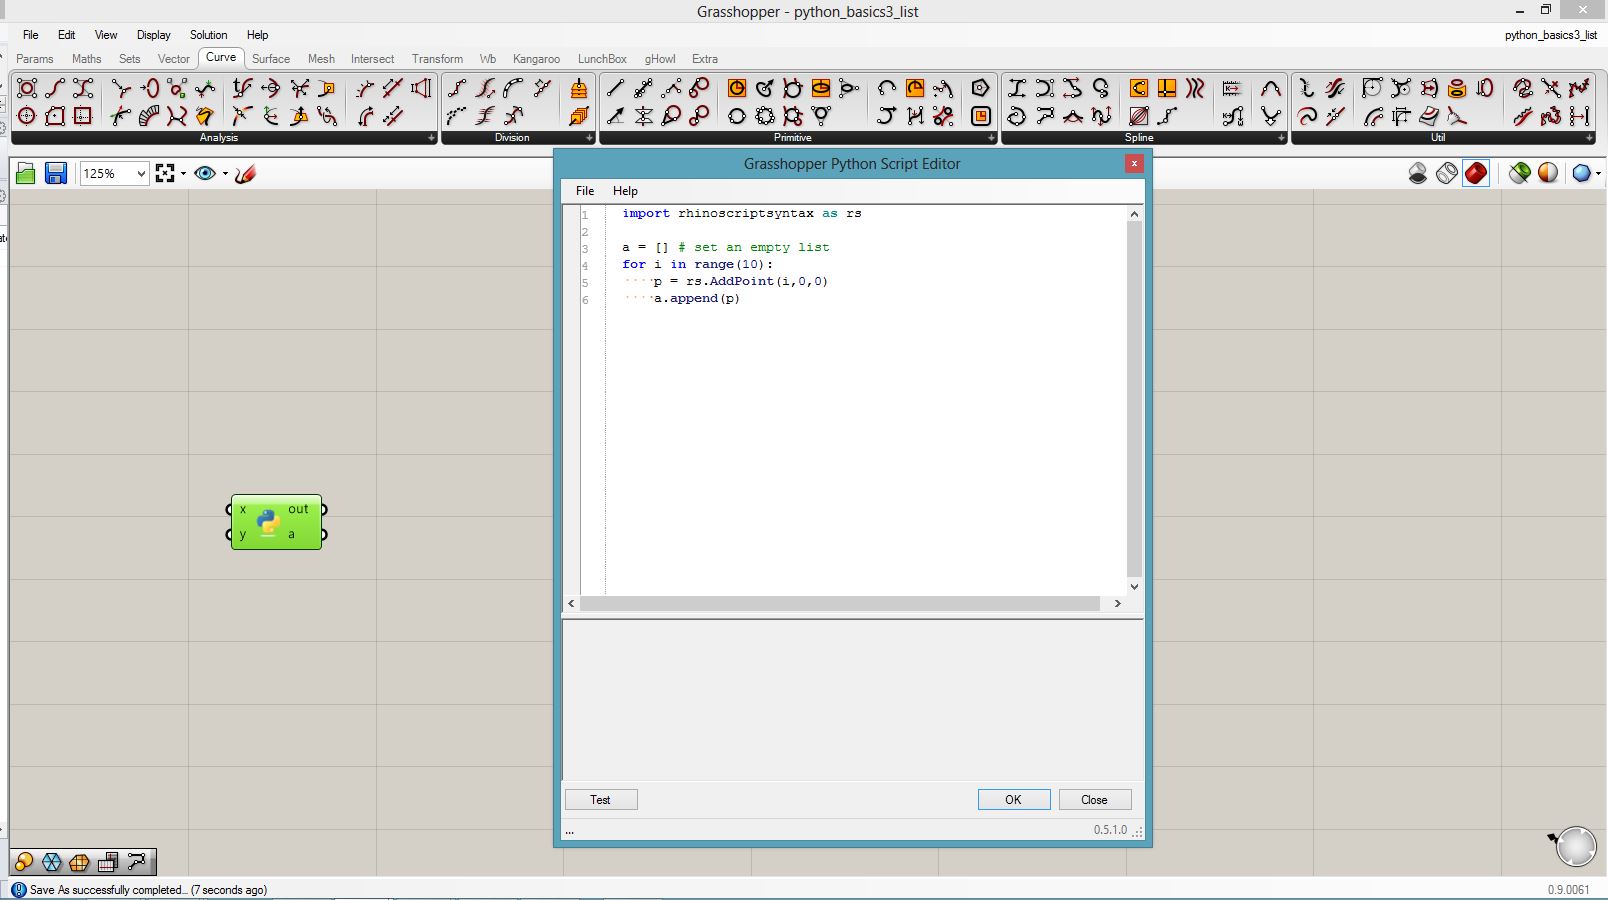Click on code line 'a.append(p)' in editor
The height and width of the screenshot is (900, 1608).
coord(697,299)
